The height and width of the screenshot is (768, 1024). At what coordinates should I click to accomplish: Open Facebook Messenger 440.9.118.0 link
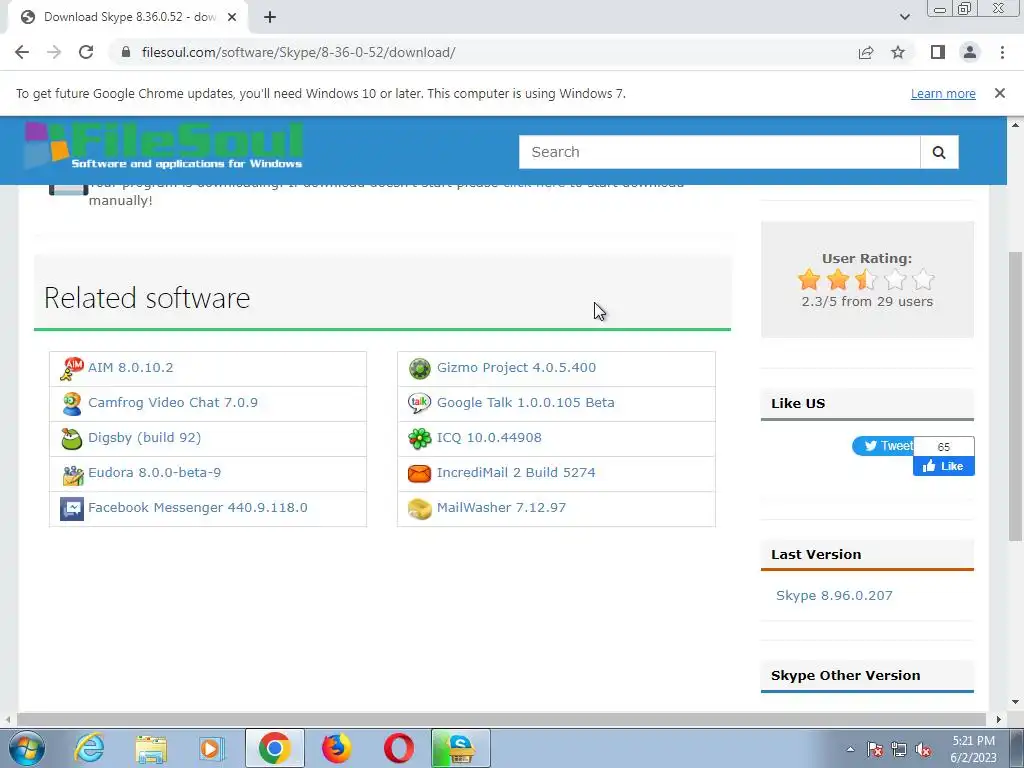point(198,508)
